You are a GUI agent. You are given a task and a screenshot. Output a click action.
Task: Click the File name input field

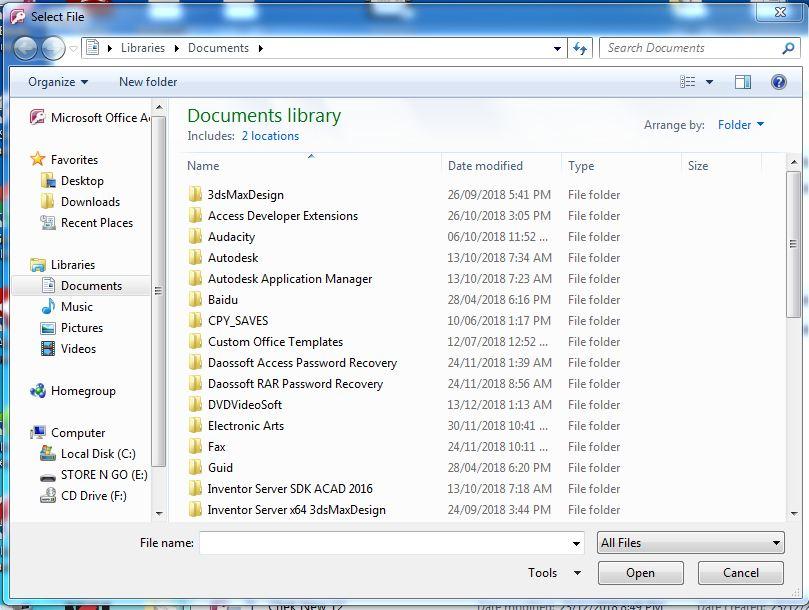pyautogui.click(x=384, y=543)
